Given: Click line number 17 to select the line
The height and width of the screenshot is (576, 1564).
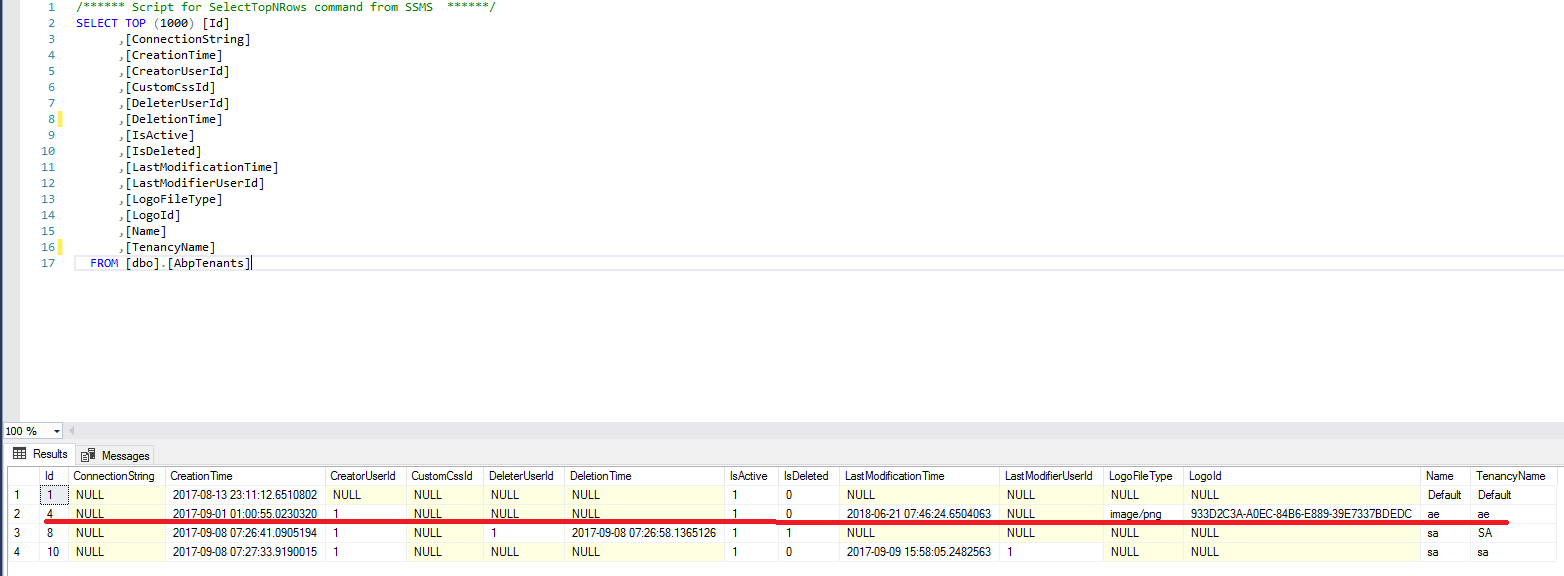Looking at the screenshot, I should pyautogui.click(x=47, y=262).
